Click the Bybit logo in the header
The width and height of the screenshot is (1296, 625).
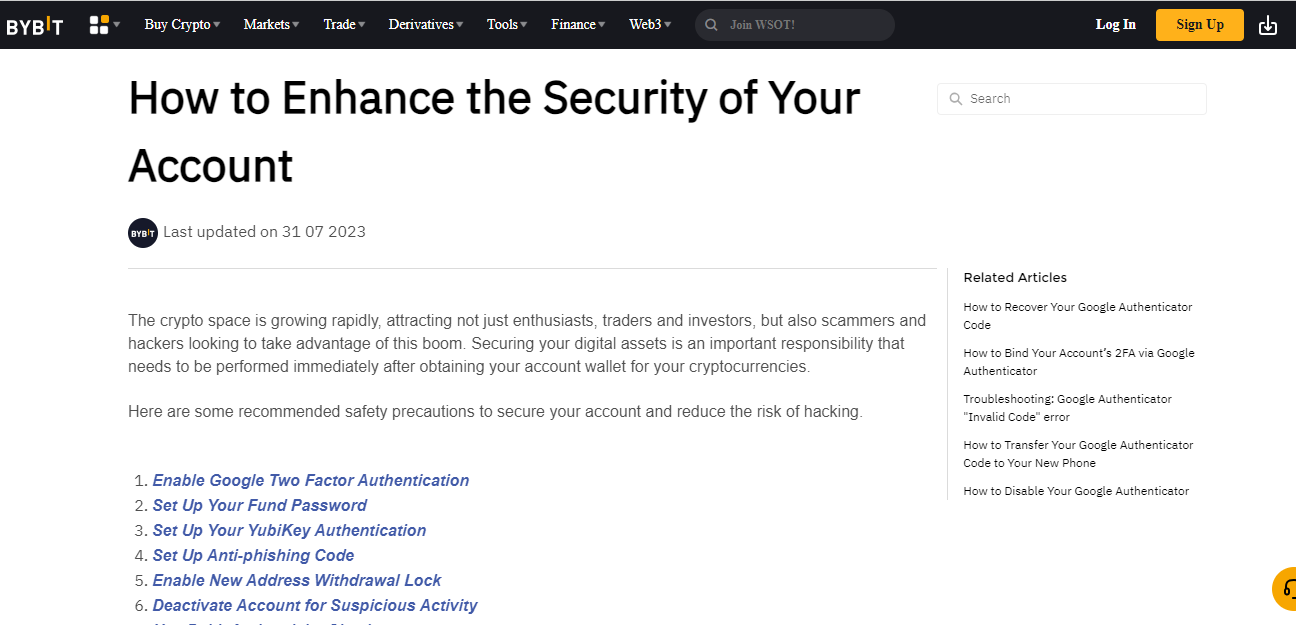(34, 25)
